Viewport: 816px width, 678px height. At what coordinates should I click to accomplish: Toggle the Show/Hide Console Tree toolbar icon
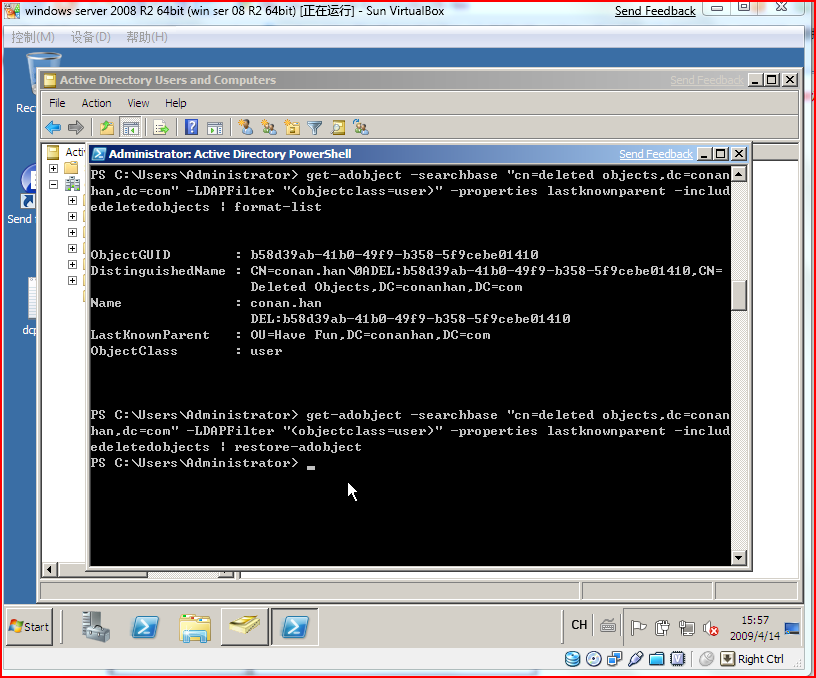(x=131, y=127)
